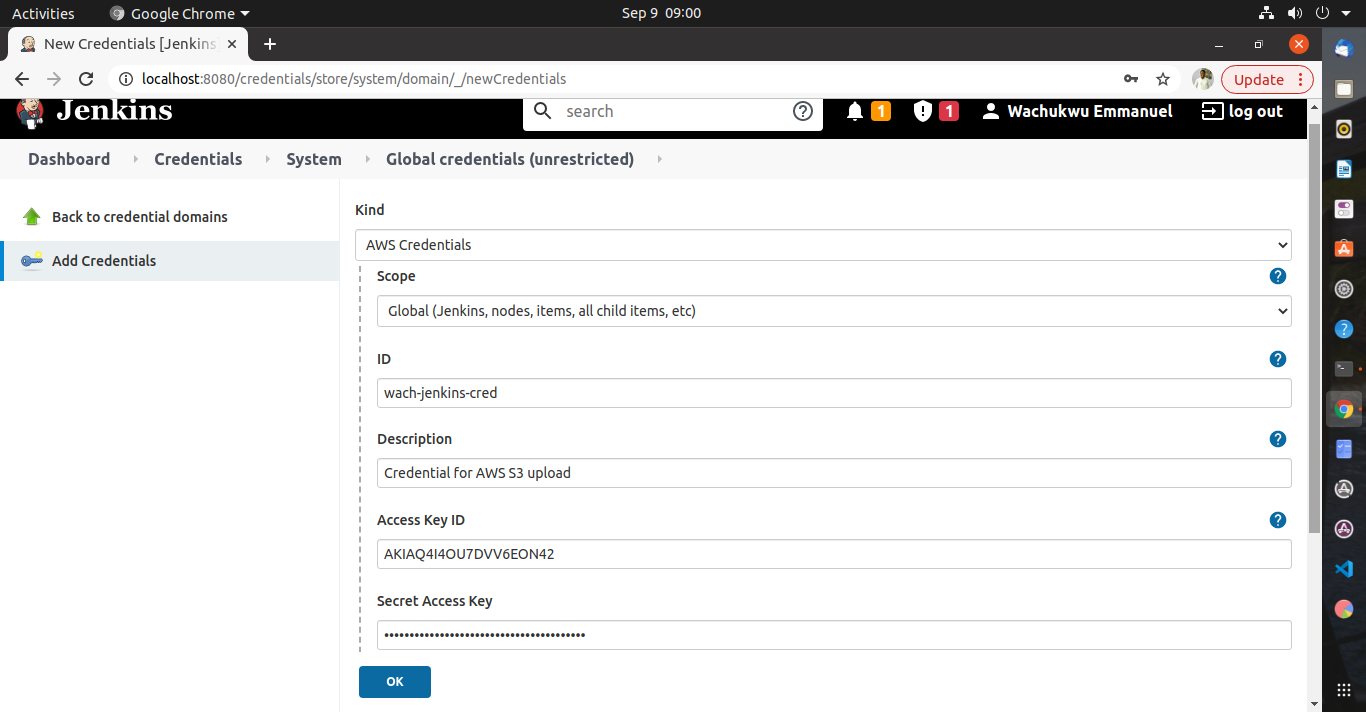Open Terminal from the dock

1344,369
